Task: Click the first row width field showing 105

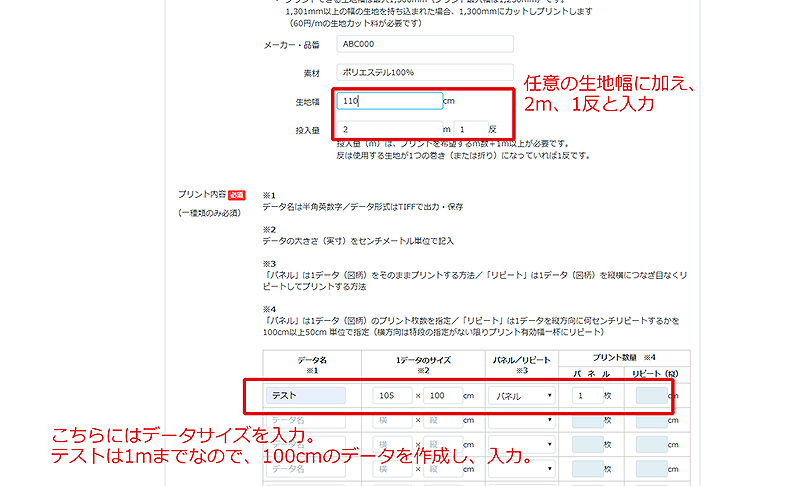Action: point(392,396)
